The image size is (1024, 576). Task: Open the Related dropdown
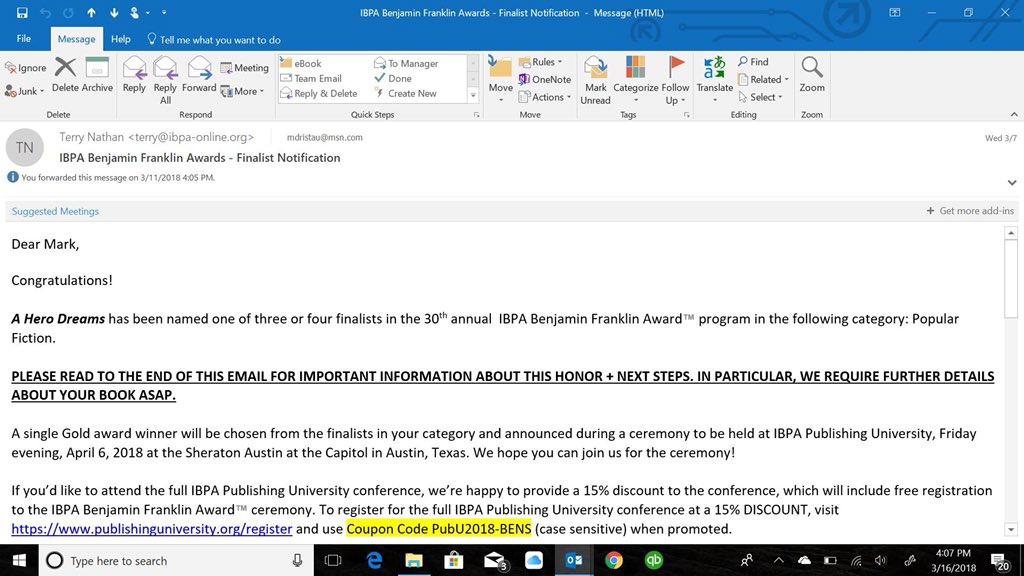coord(763,79)
